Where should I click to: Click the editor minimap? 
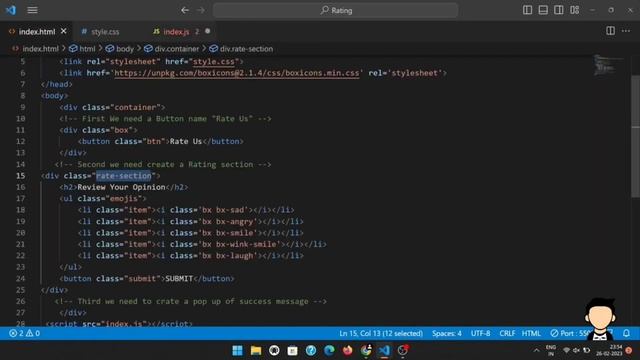coord(607,65)
